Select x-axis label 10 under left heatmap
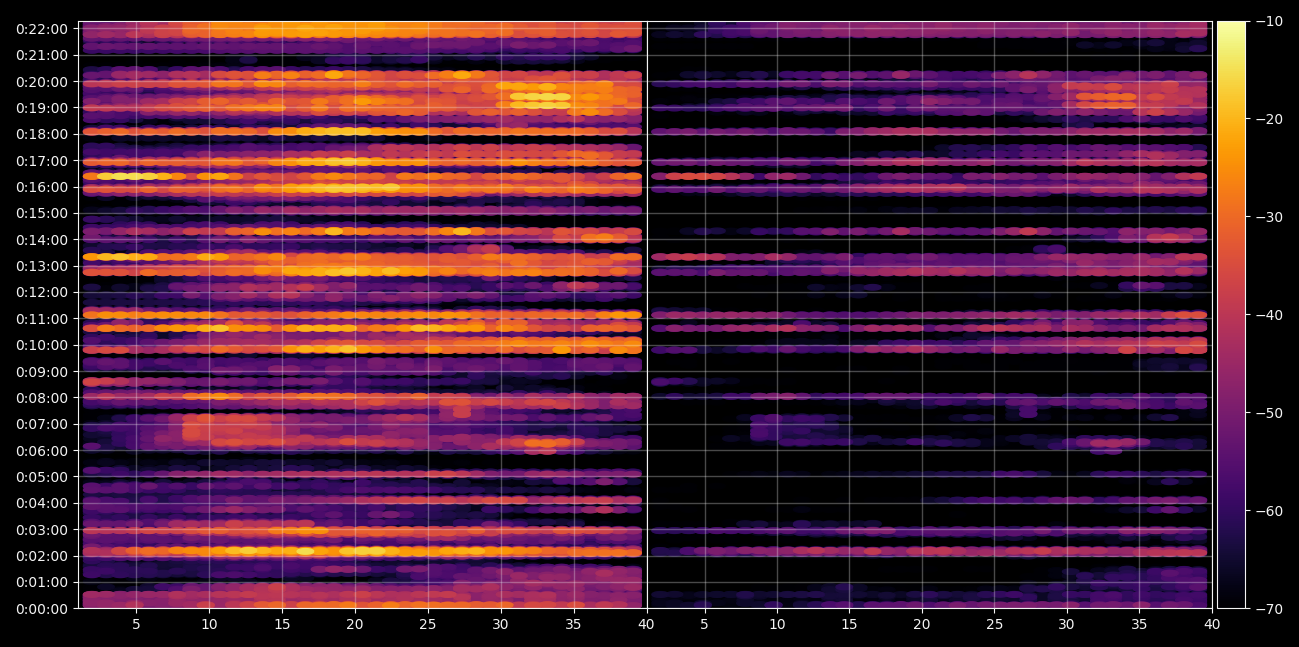The width and height of the screenshot is (1299, 647). 209,624
